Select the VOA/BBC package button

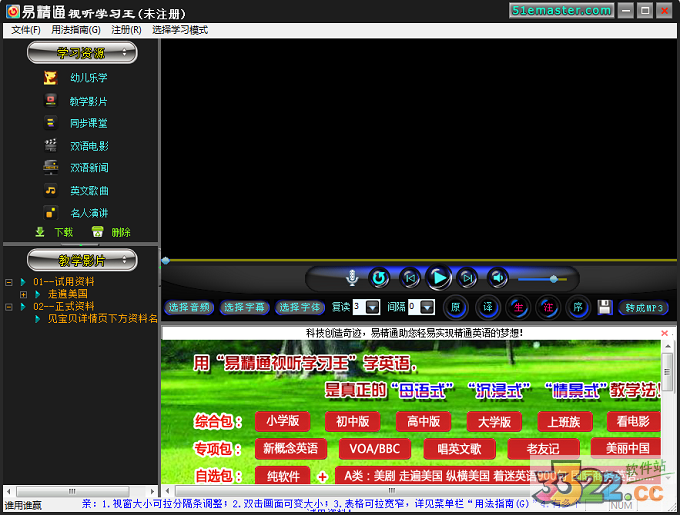point(374,449)
